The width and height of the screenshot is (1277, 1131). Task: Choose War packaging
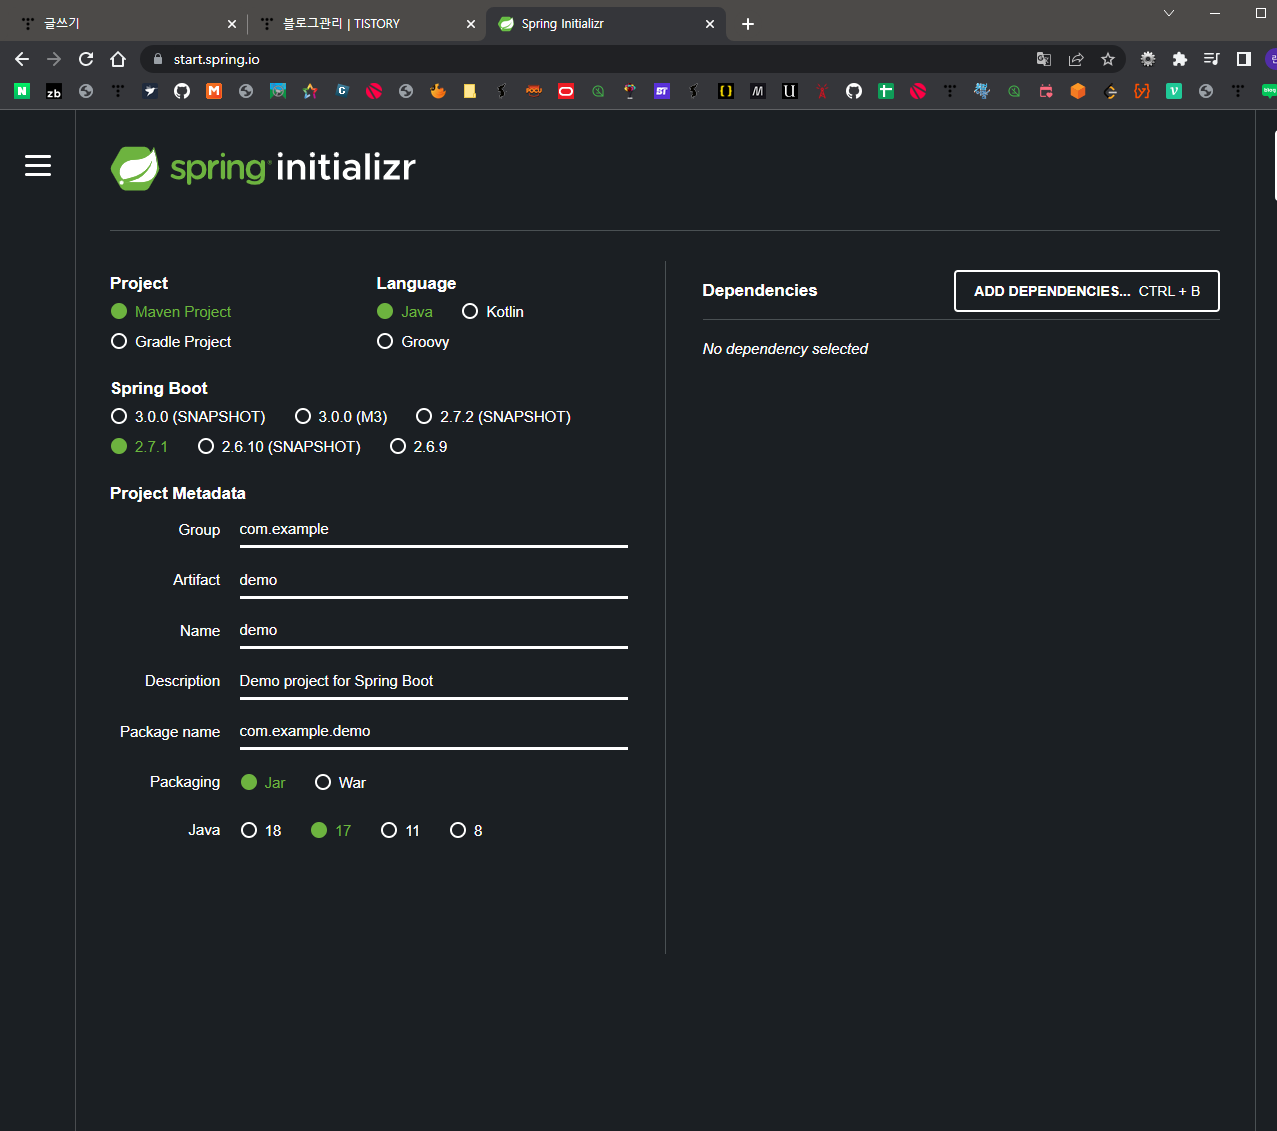(x=323, y=783)
